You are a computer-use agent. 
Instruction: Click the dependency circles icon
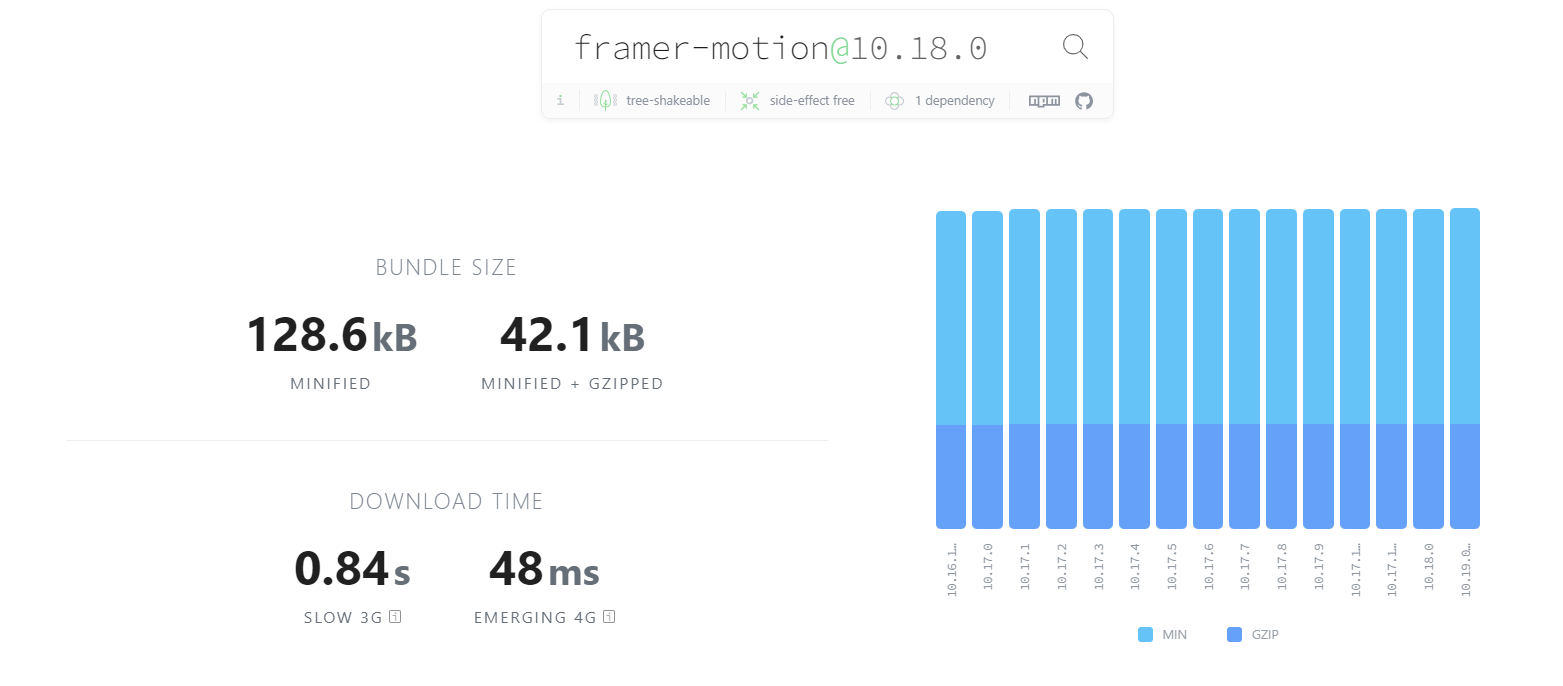(895, 100)
